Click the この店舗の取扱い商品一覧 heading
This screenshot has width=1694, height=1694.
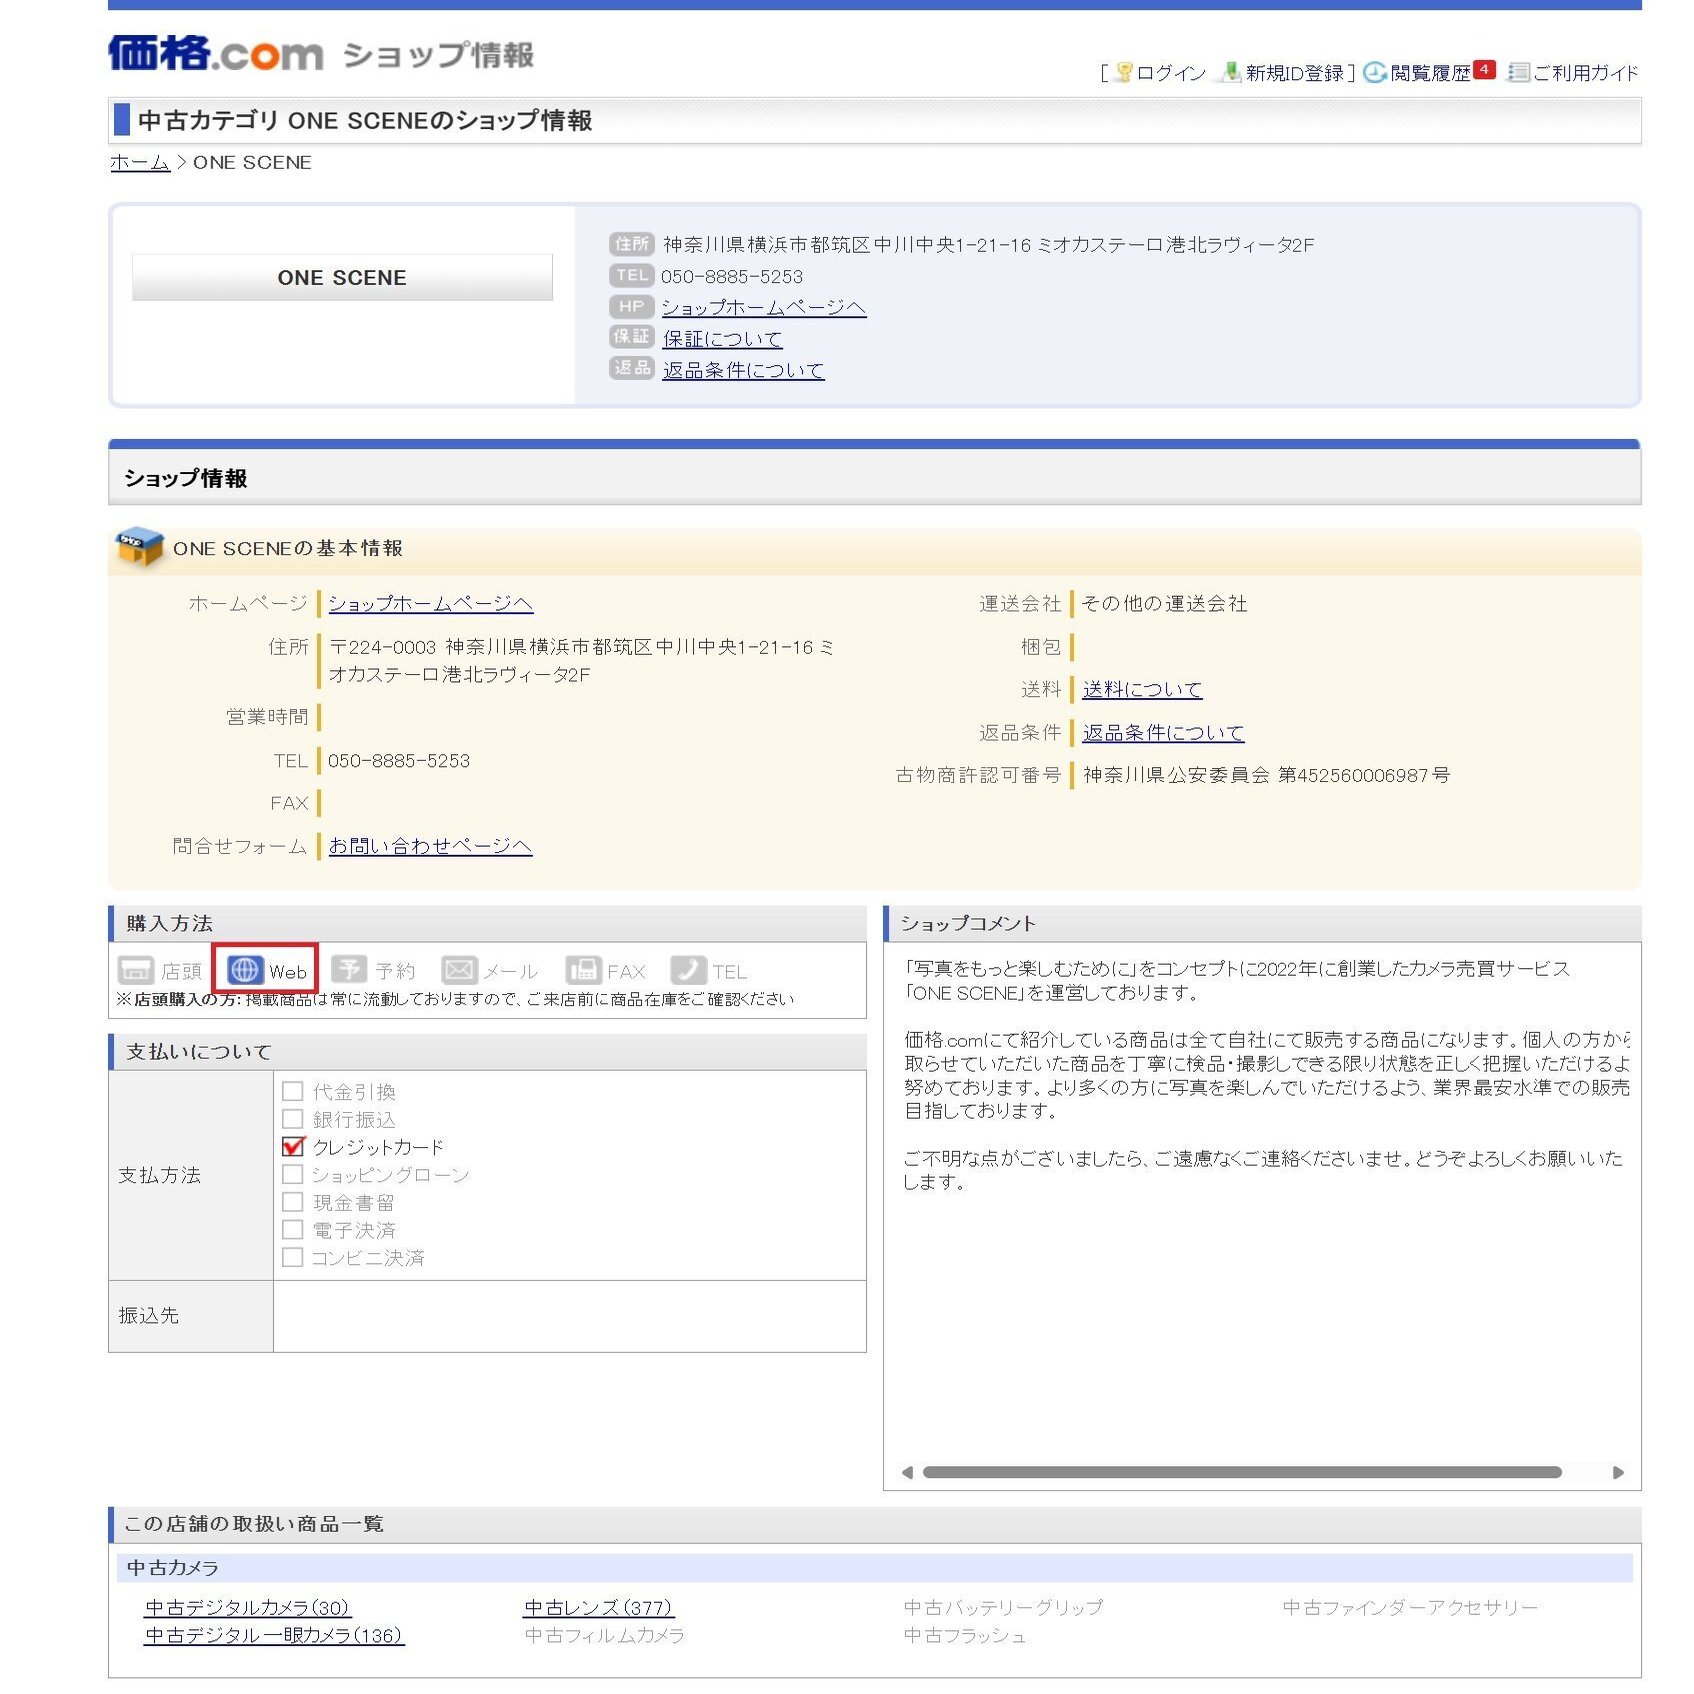[254, 1523]
